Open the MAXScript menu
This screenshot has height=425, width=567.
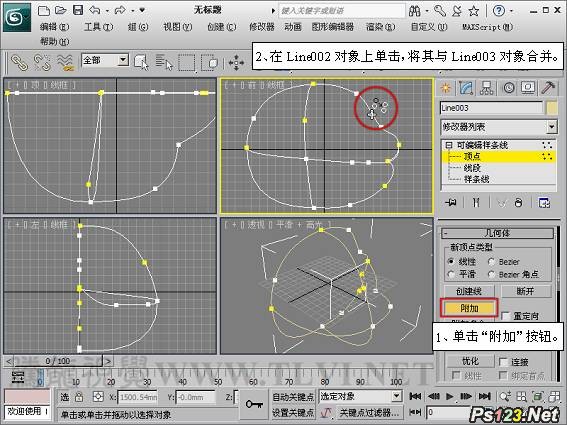tap(487, 27)
